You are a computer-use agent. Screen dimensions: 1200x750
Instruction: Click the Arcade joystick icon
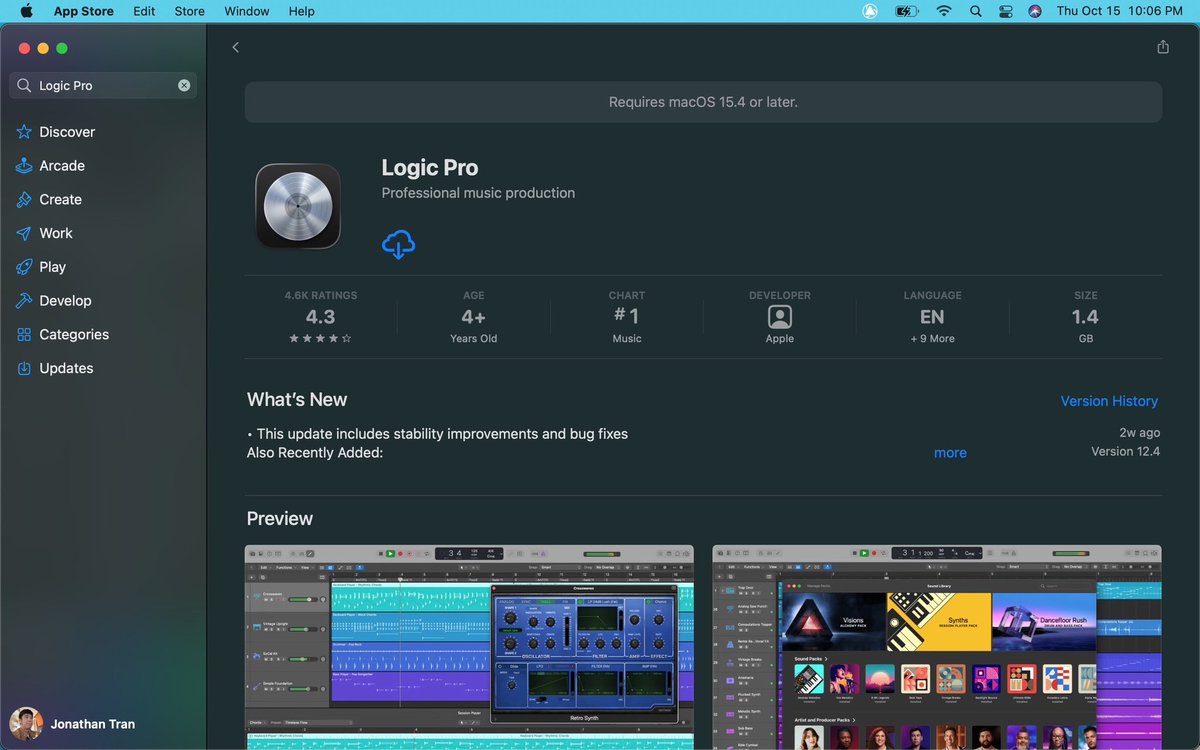pyautogui.click(x=24, y=166)
